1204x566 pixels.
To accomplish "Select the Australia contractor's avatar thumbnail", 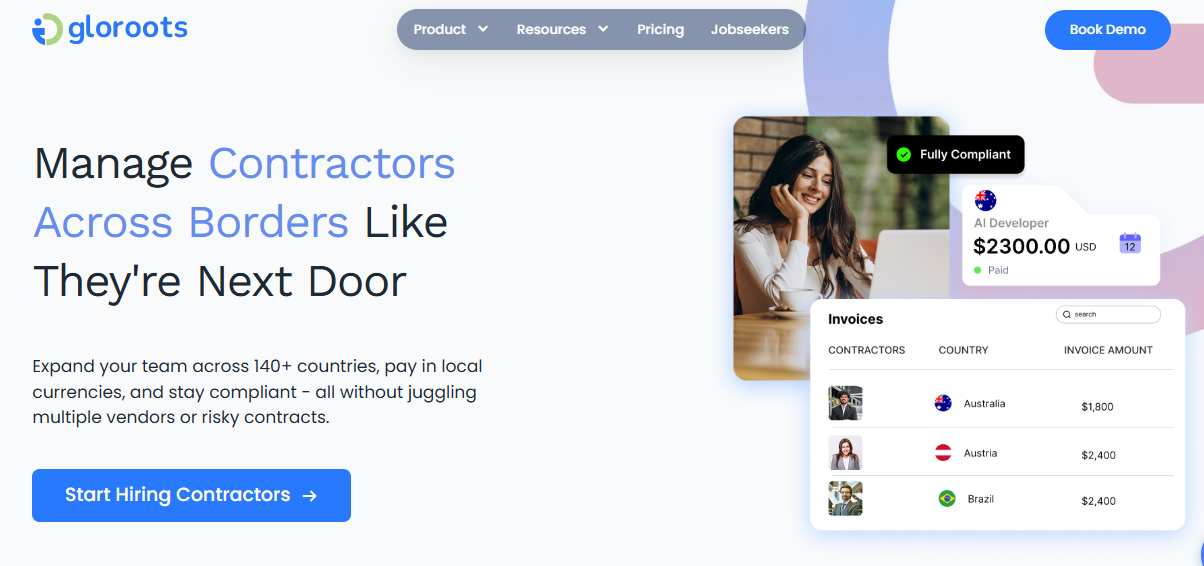I will tap(845, 403).
